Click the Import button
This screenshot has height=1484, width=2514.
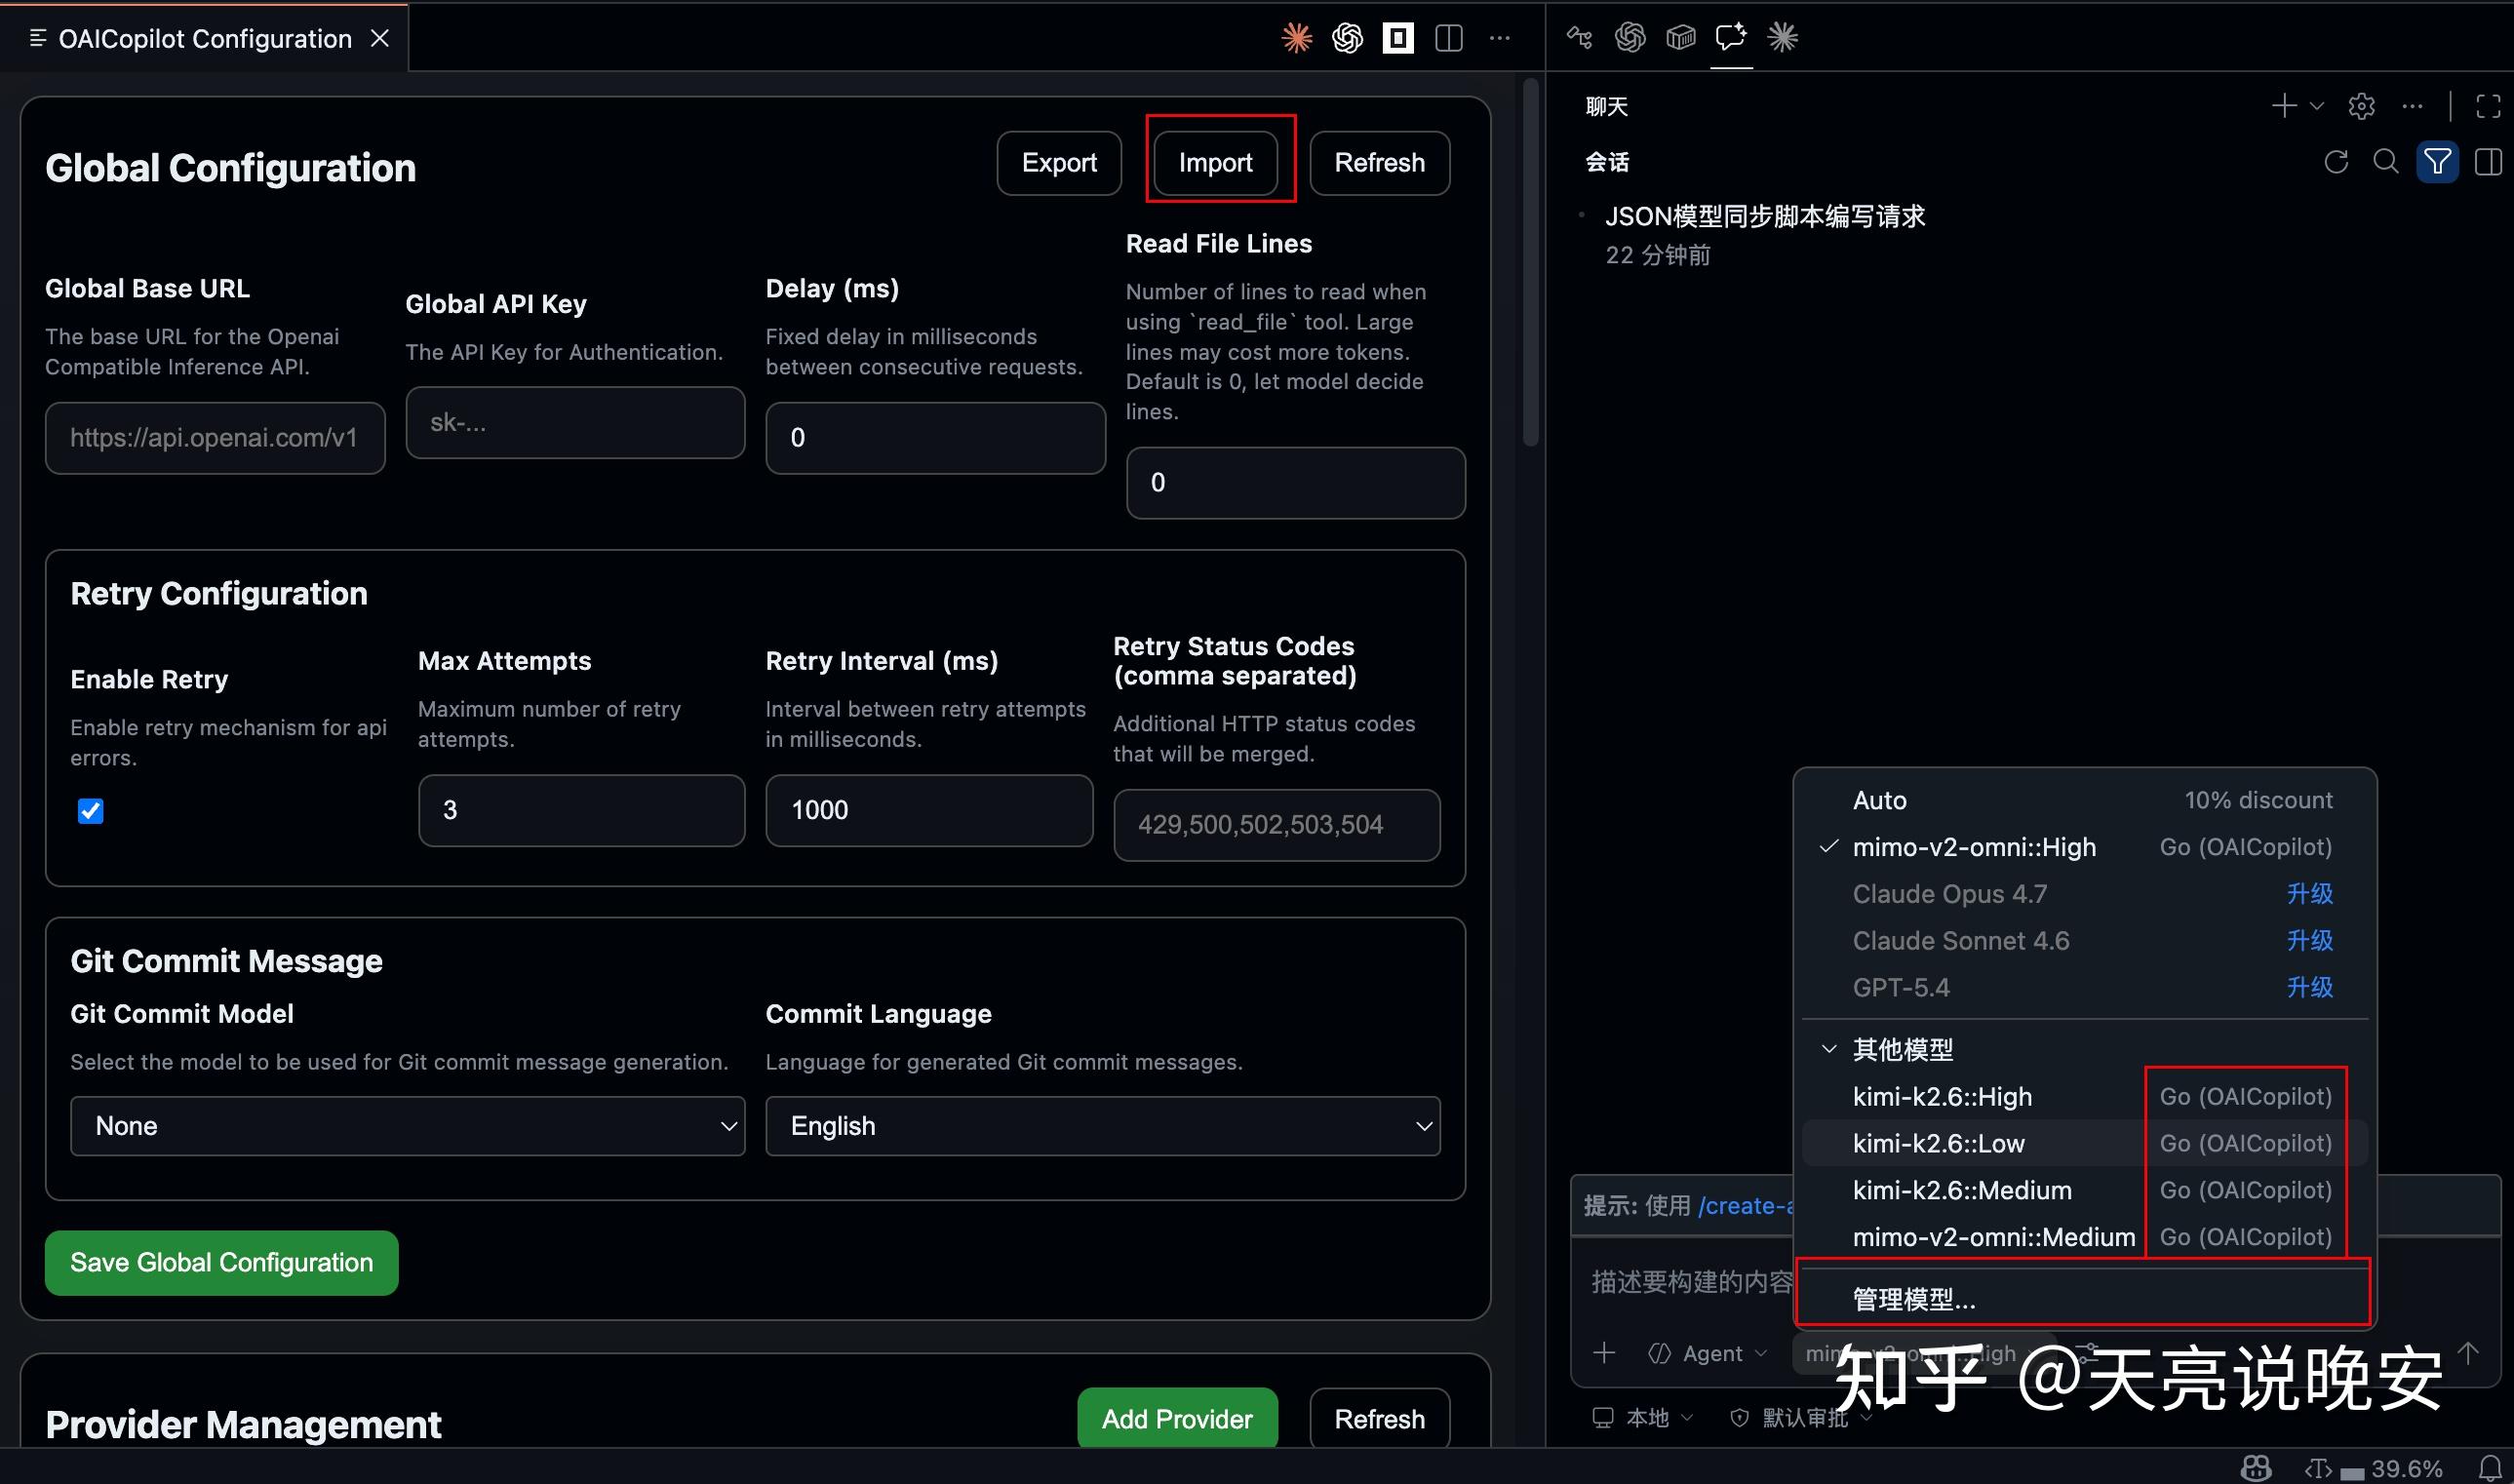click(x=1215, y=163)
